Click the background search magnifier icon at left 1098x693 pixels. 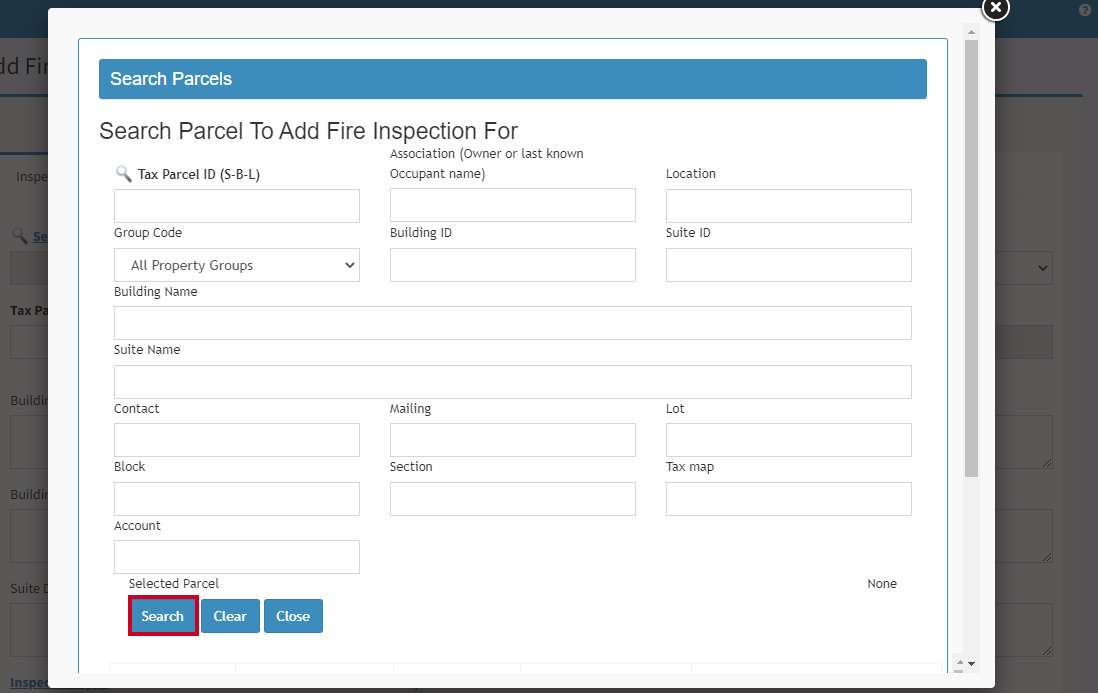20,236
